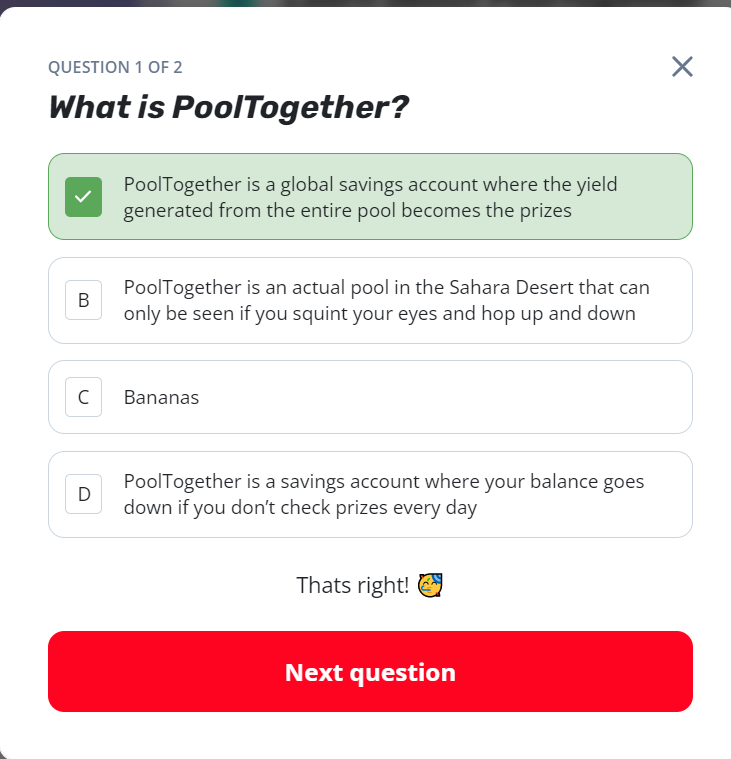
Task: Click the party face emoji
Action: point(431,585)
